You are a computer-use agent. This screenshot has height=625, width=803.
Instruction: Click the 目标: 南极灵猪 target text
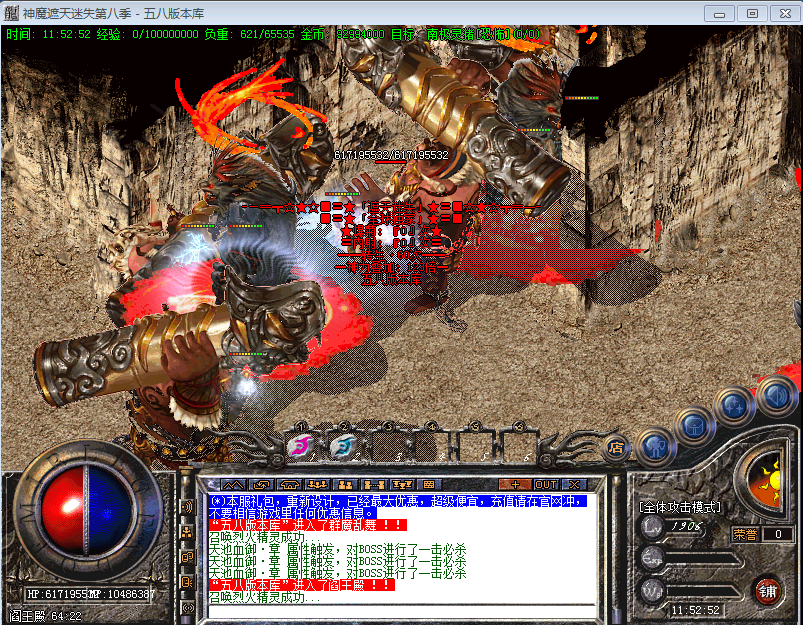pyautogui.click(x=466, y=34)
